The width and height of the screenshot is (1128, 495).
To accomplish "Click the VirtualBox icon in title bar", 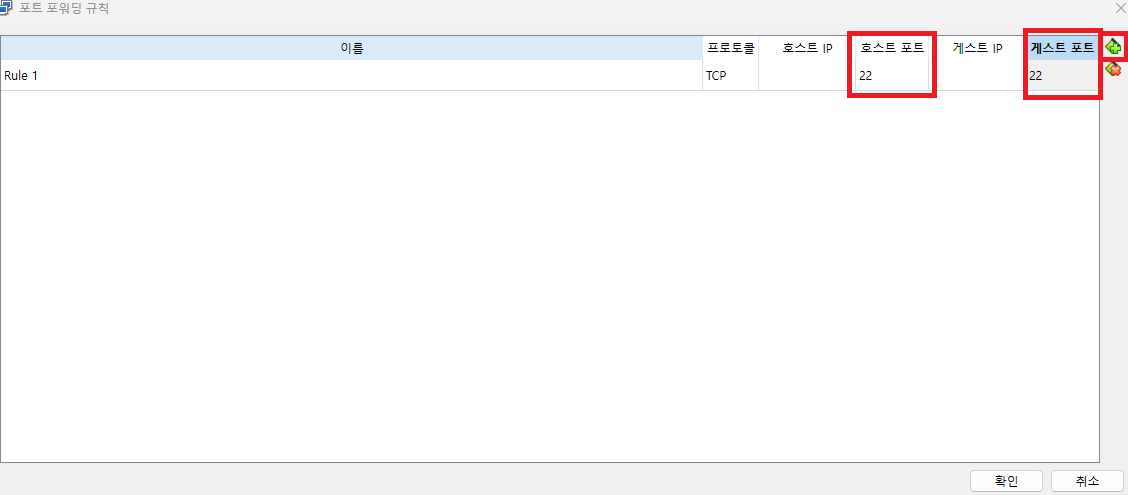I will (6, 9).
